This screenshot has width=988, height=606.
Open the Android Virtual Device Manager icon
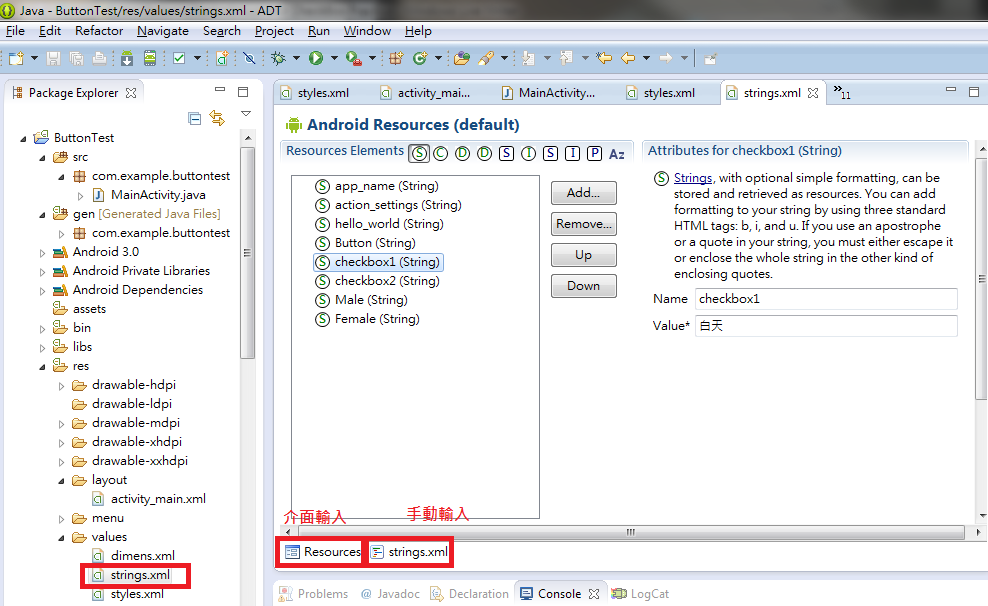[x=150, y=59]
